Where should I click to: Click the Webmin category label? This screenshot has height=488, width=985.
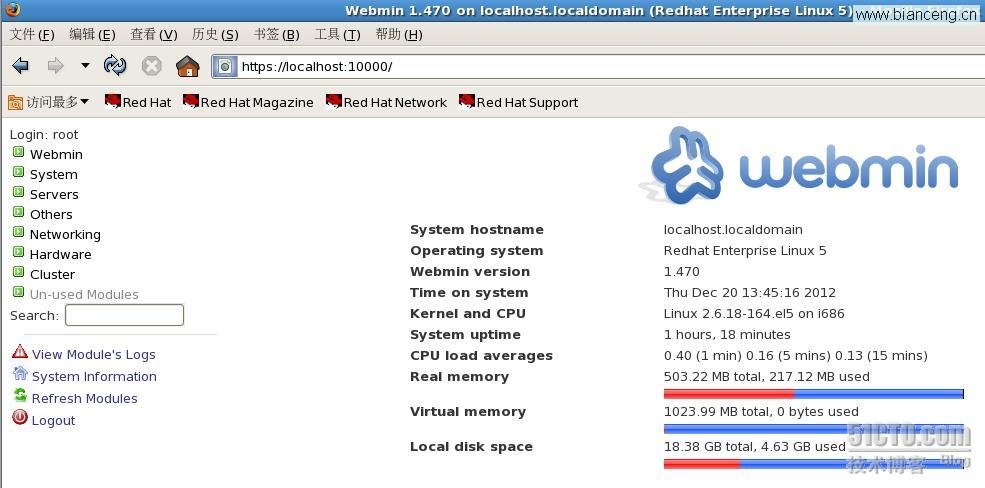point(57,155)
